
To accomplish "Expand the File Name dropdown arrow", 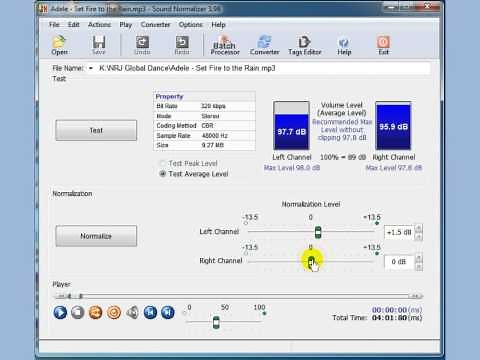I will [91, 68].
